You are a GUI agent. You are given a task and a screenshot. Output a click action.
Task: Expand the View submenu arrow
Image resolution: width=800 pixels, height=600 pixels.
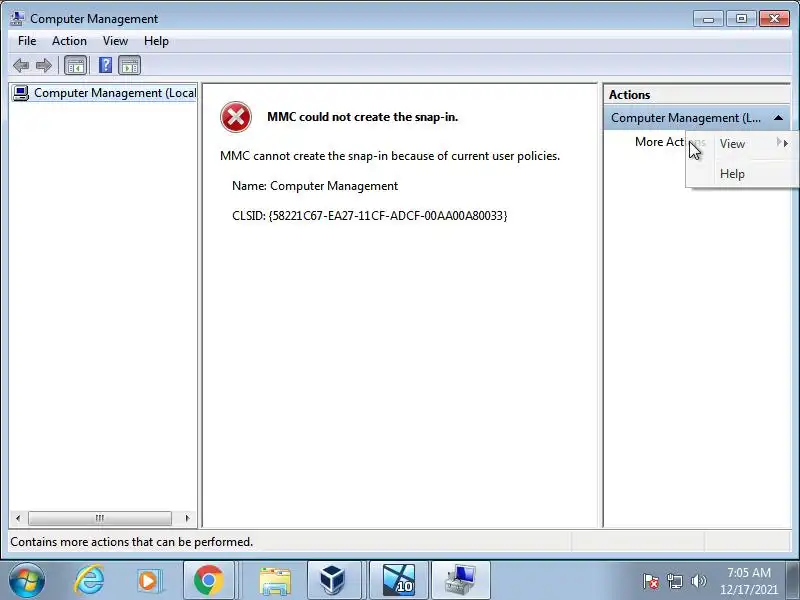pyautogui.click(x=784, y=143)
